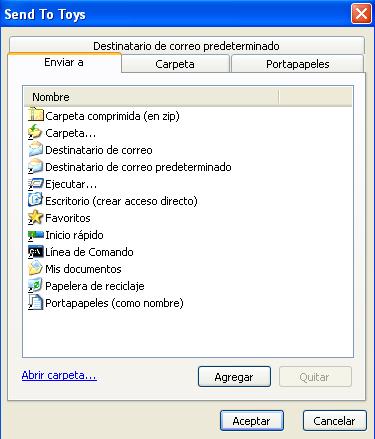Select the Escritorio (crear acceso directo) icon
This screenshot has height=439, width=375.
(x=35, y=200)
